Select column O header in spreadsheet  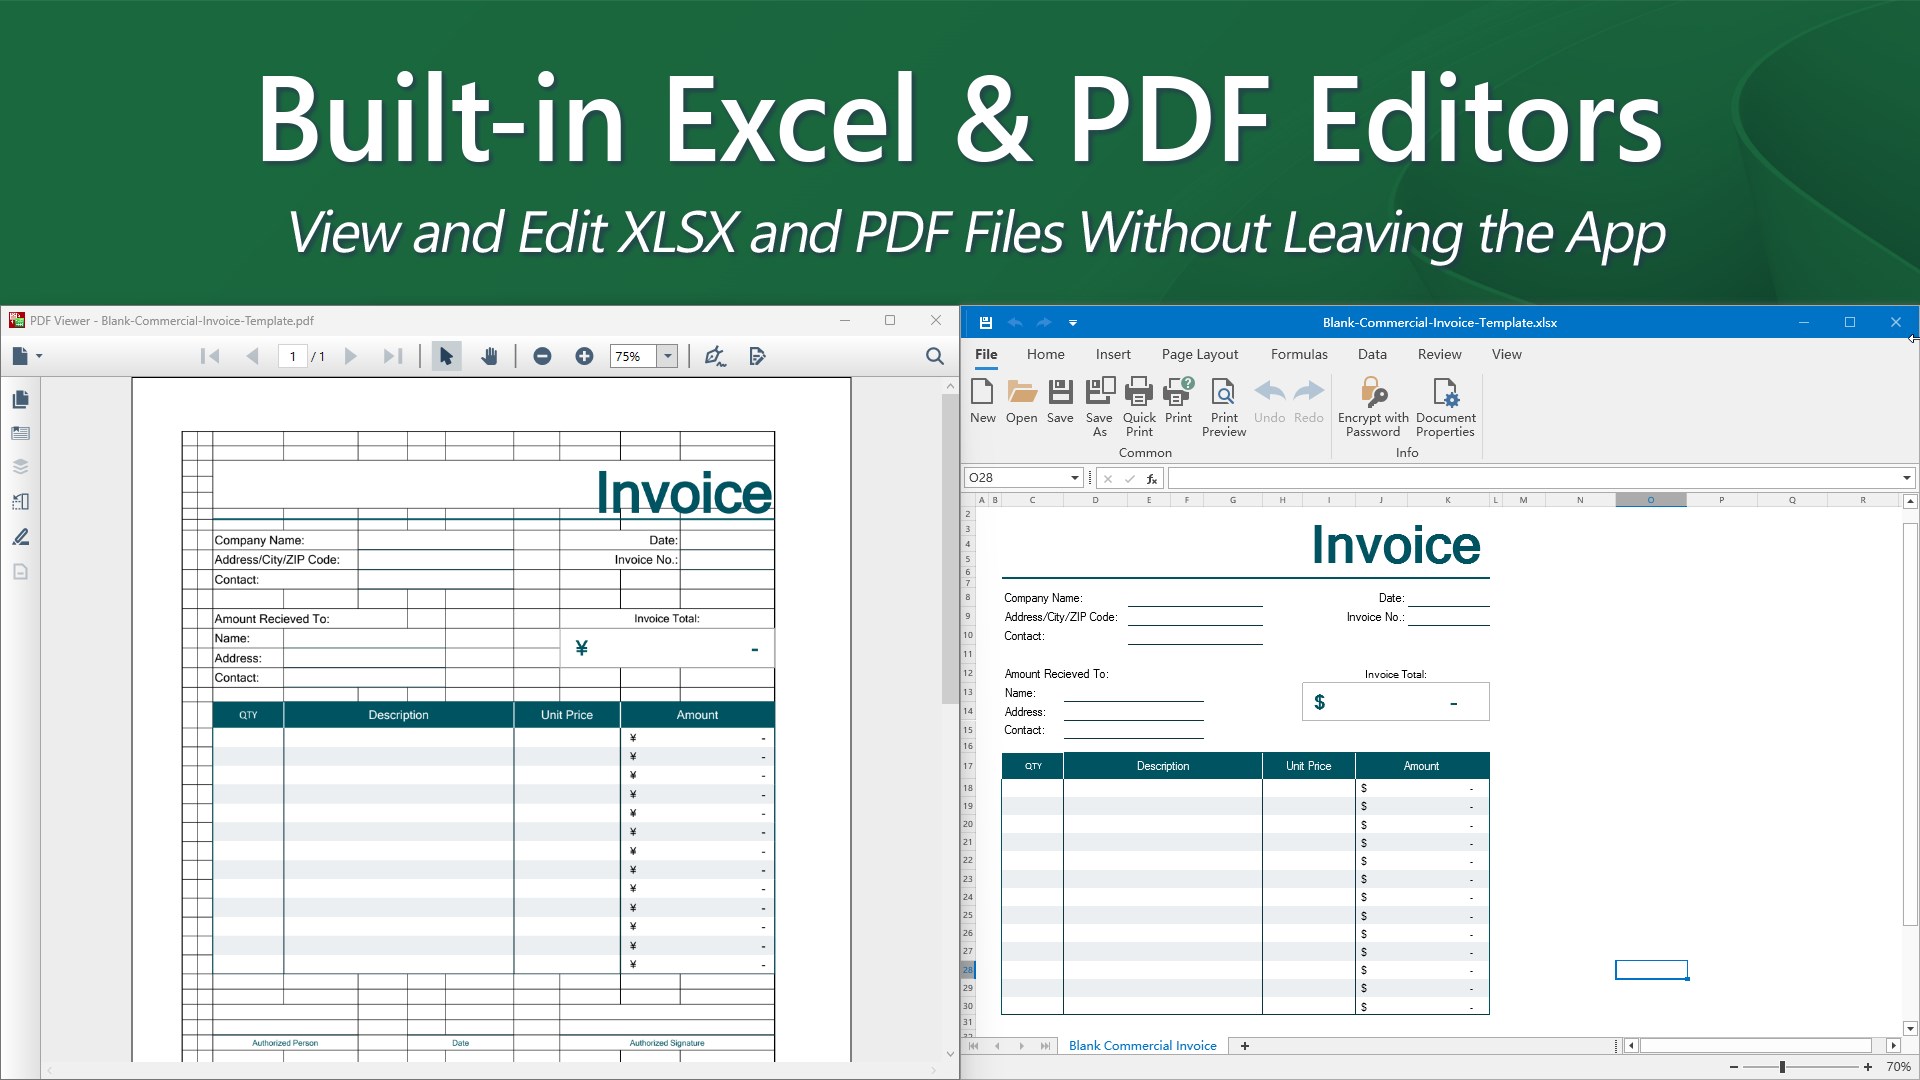tap(1651, 500)
